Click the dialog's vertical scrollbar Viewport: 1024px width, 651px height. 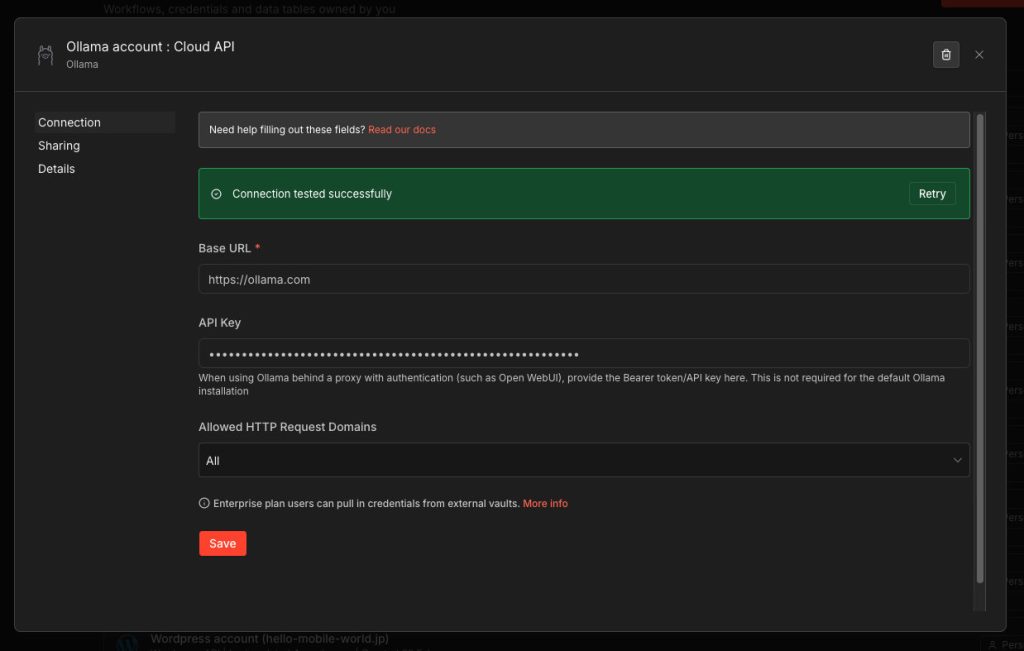point(980,350)
